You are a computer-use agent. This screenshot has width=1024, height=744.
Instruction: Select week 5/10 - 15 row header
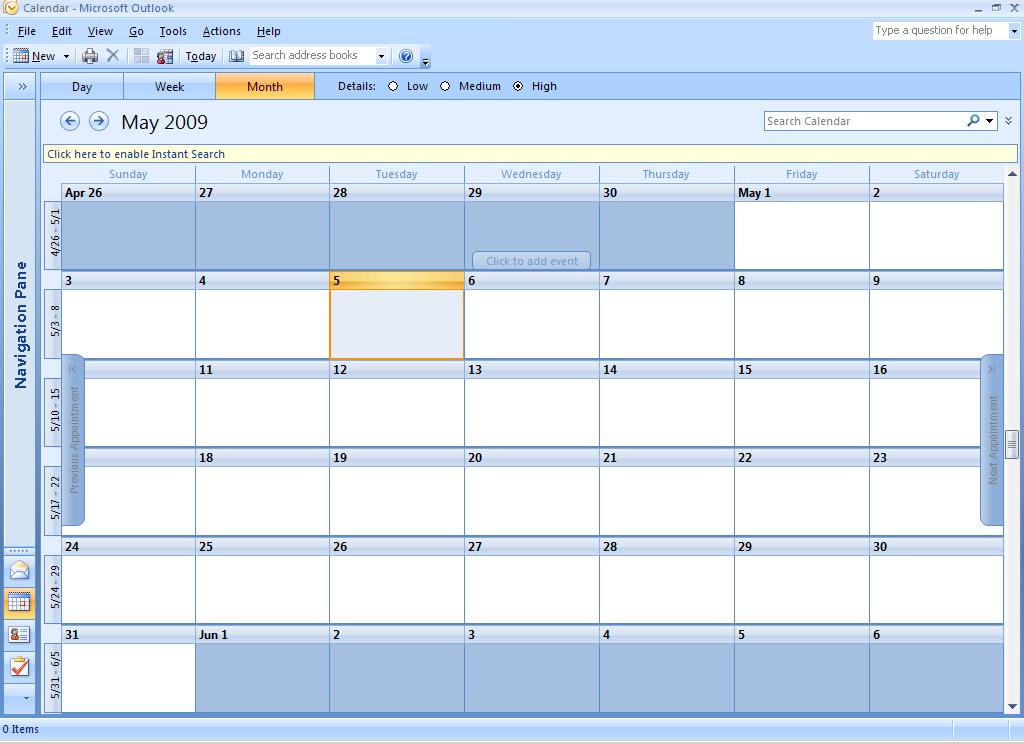coord(54,412)
